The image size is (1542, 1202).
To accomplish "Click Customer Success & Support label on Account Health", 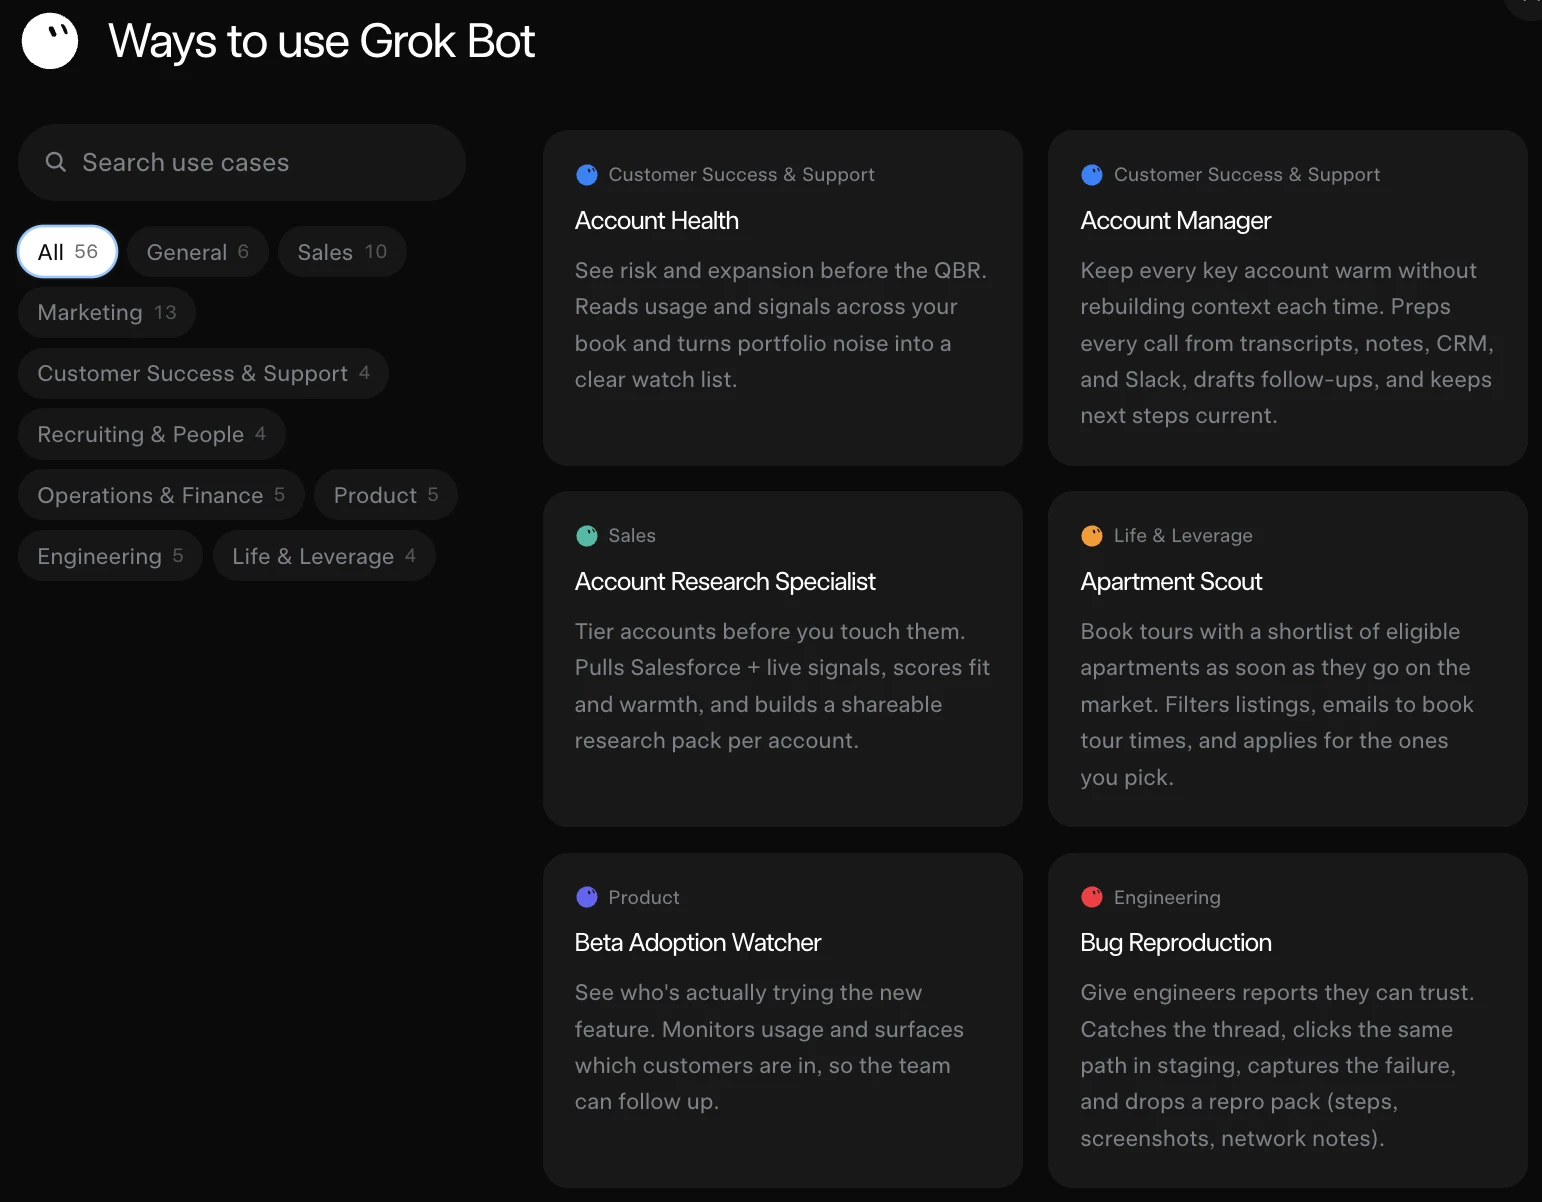I will click(x=741, y=175).
